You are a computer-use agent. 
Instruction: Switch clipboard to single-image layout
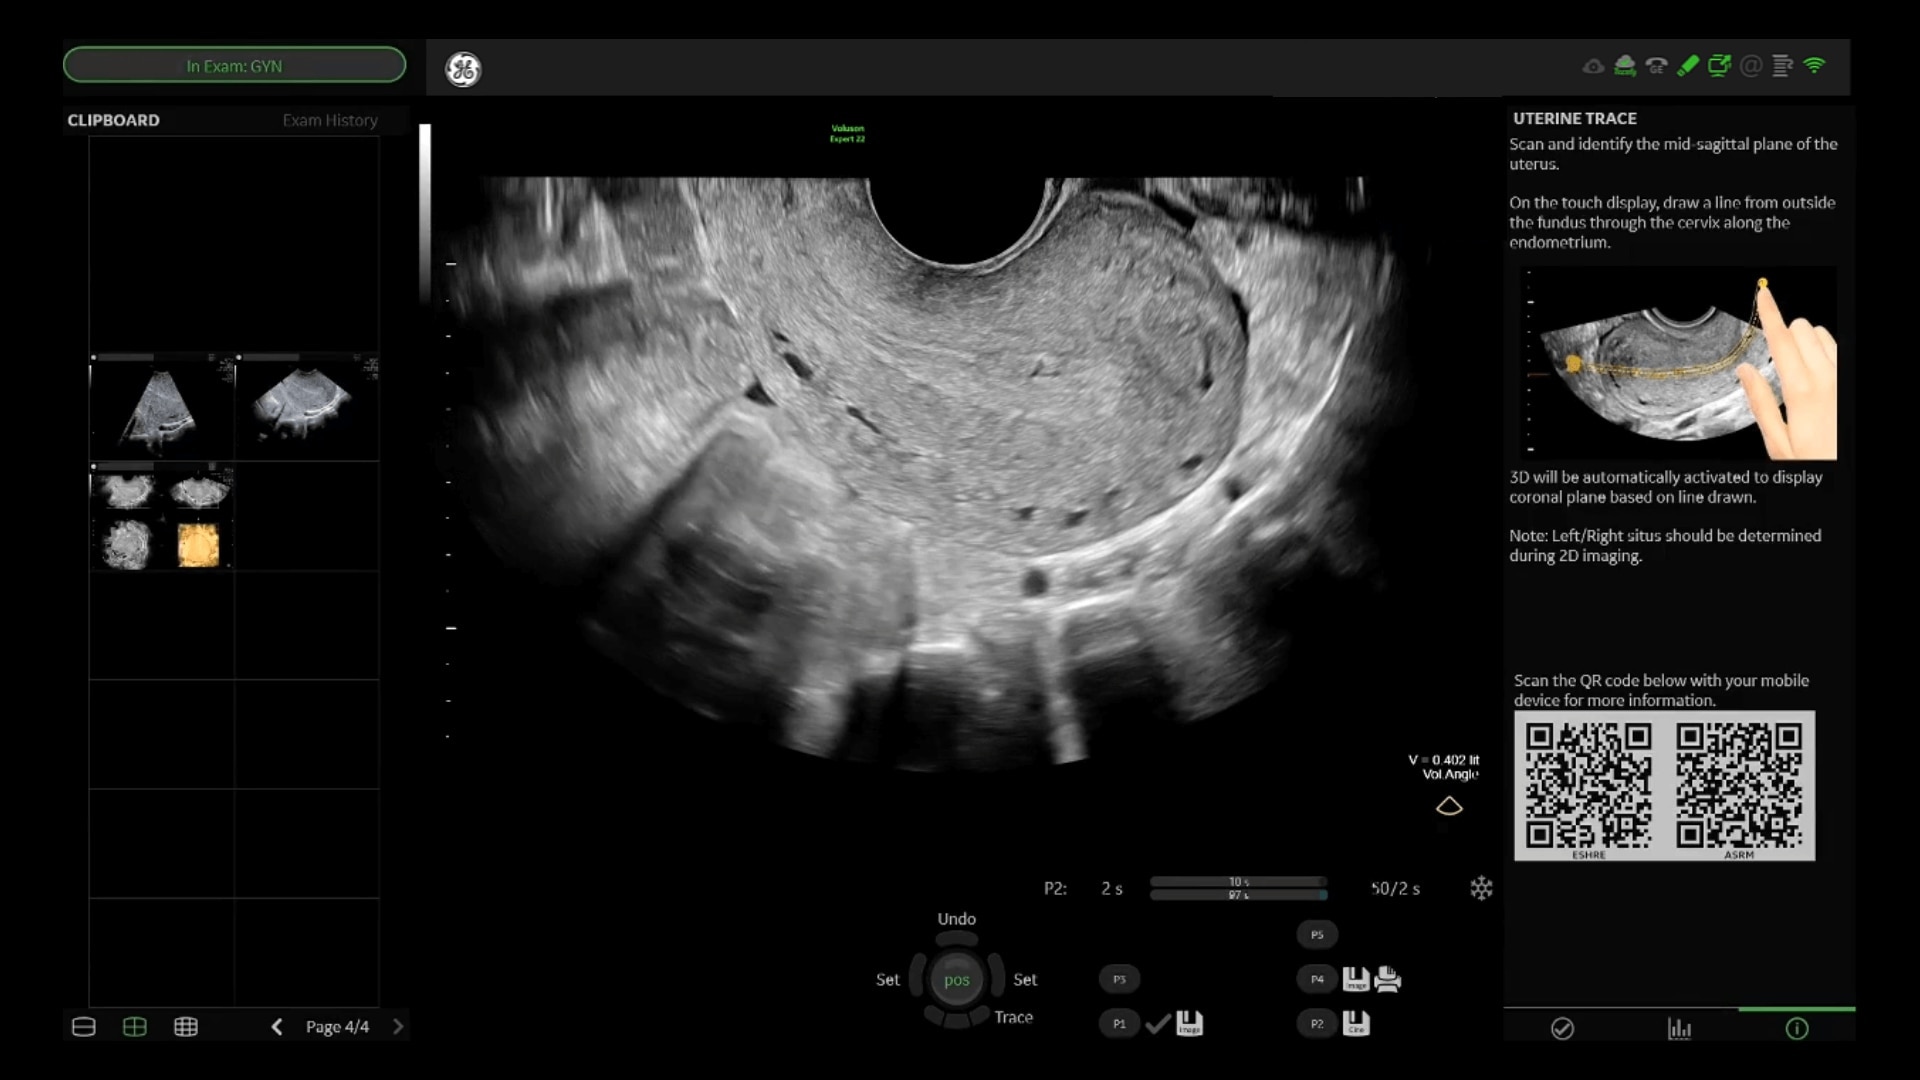click(84, 1027)
